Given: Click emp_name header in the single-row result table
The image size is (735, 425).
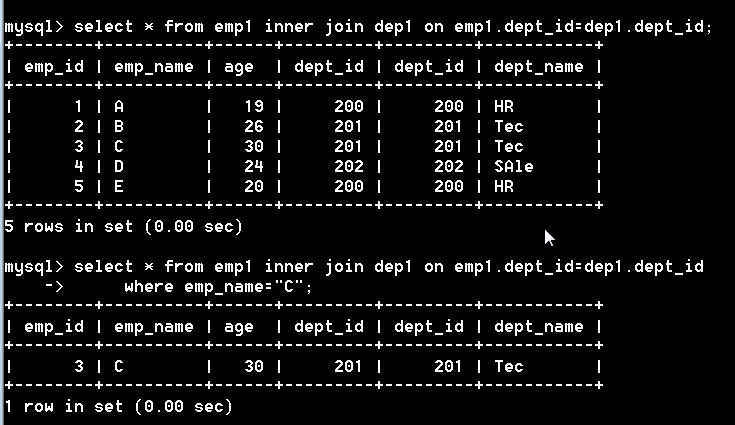Looking at the screenshot, I should [154, 327].
